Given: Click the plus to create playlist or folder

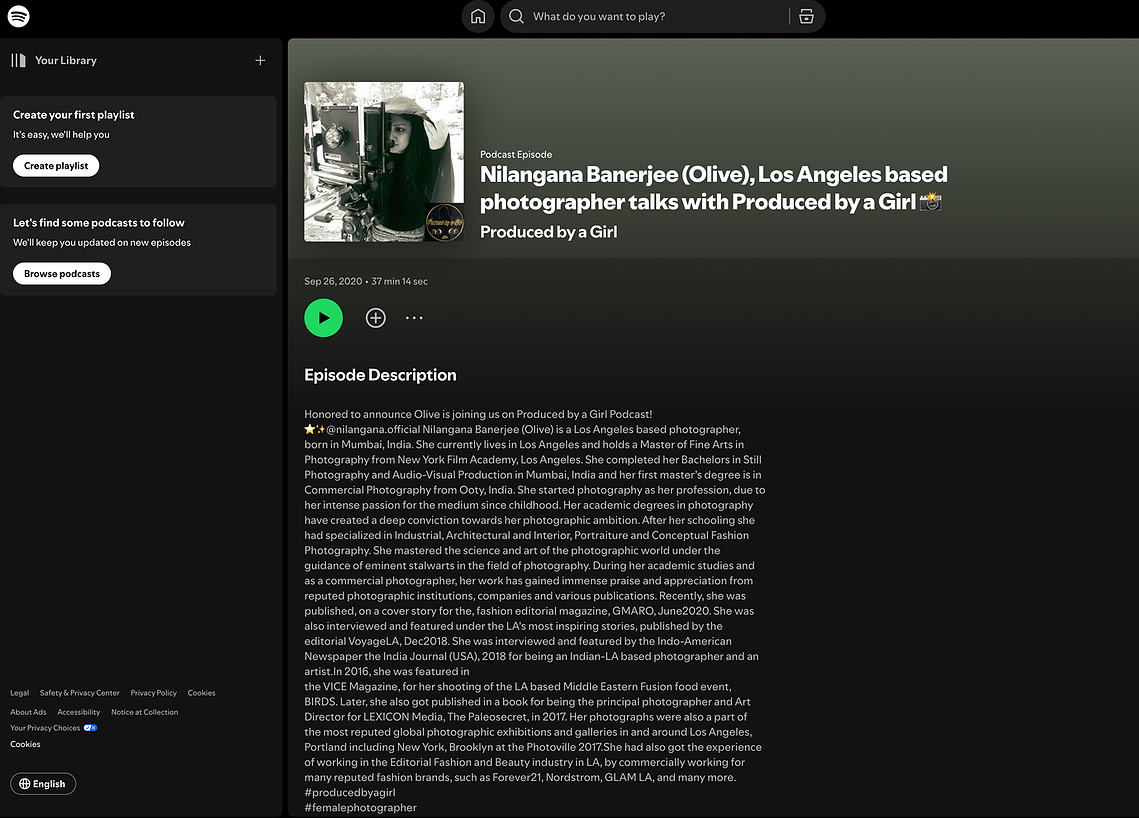Looking at the screenshot, I should pyautogui.click(x=260, y=60).
